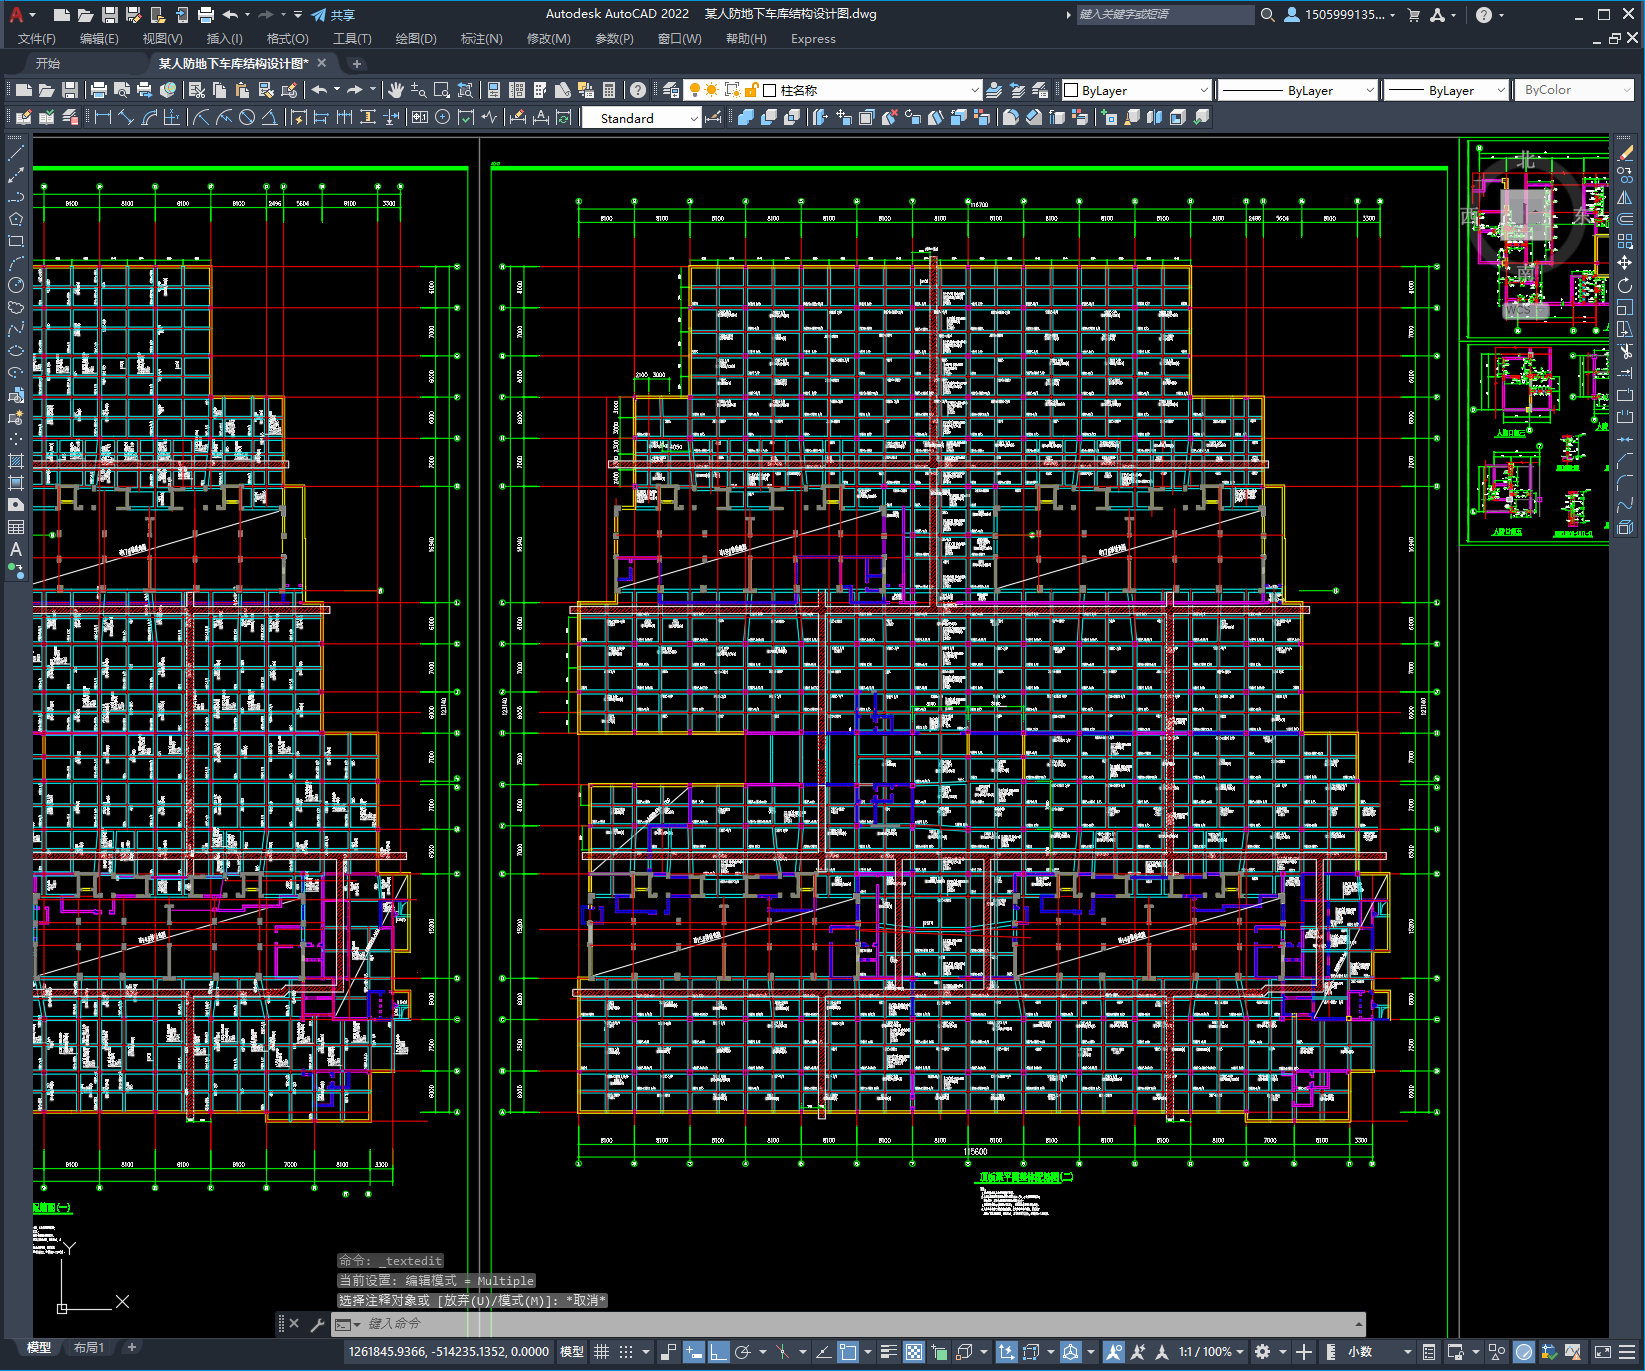The width and height of the screenshot is (1645, 1371).
Task: Toggle transparency display in status bar
Action: click(914, 1352)
